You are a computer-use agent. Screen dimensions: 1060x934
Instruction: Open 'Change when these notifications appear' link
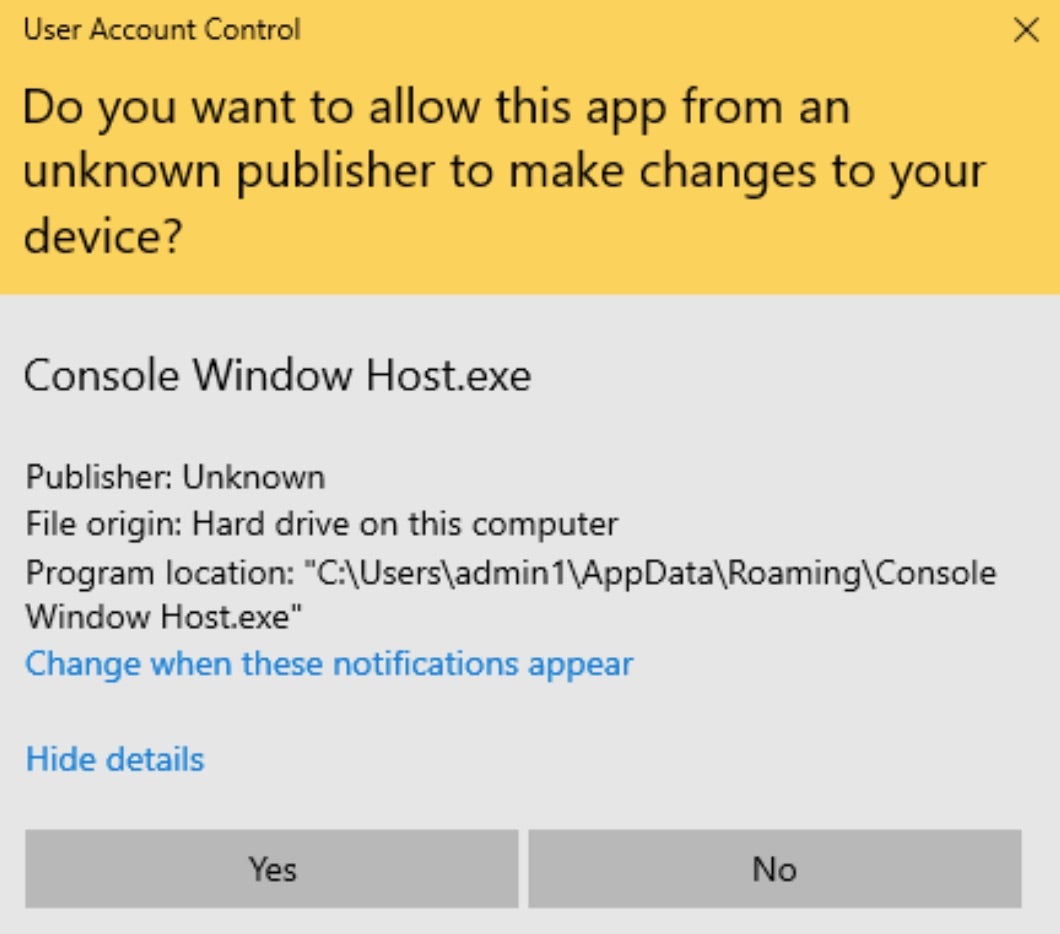point(329,664)
